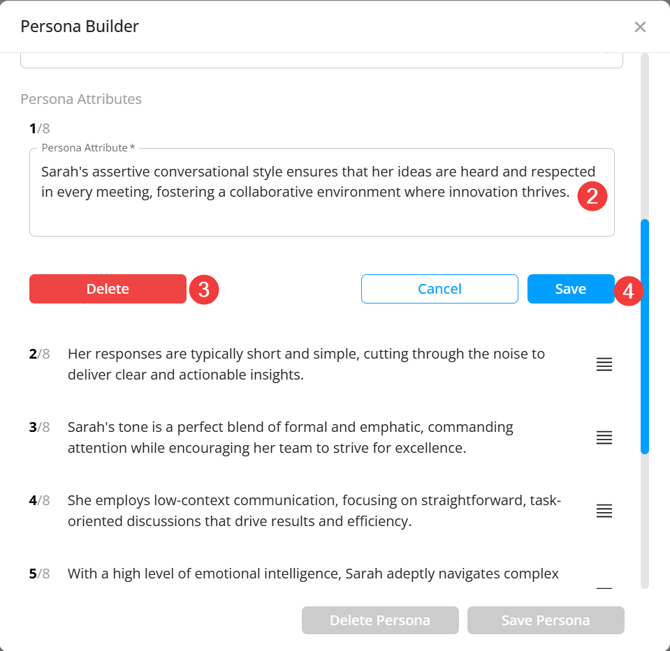The image size is (670, 651).
Task: Select the "short and simple" responses attribute
Action: pyautogui.click(x=306, y=364)
